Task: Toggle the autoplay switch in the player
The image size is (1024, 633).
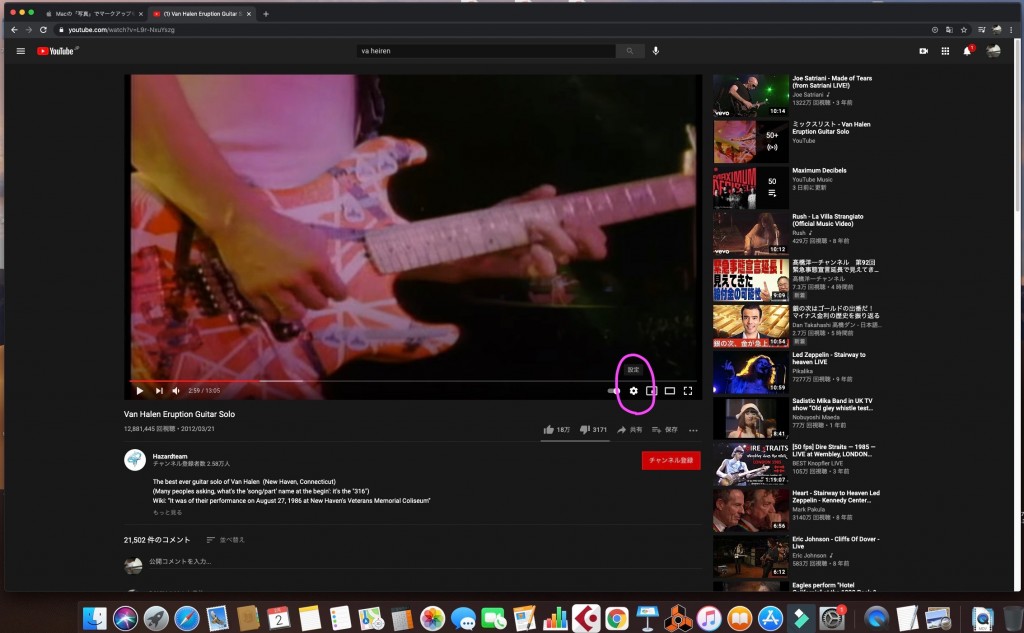Action: [613, 391]
